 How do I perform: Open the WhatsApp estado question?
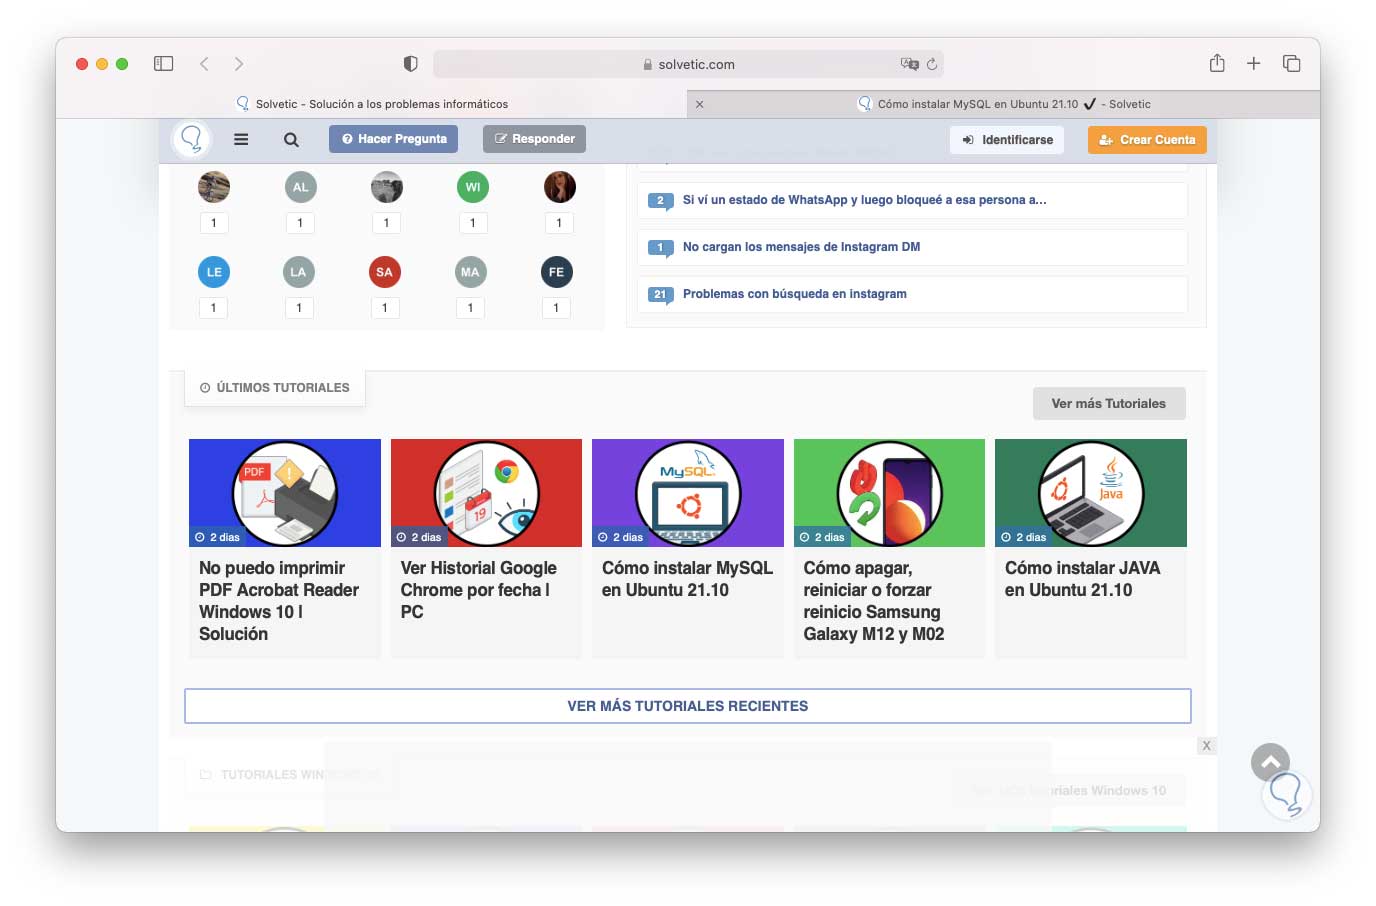click(864, 200)
